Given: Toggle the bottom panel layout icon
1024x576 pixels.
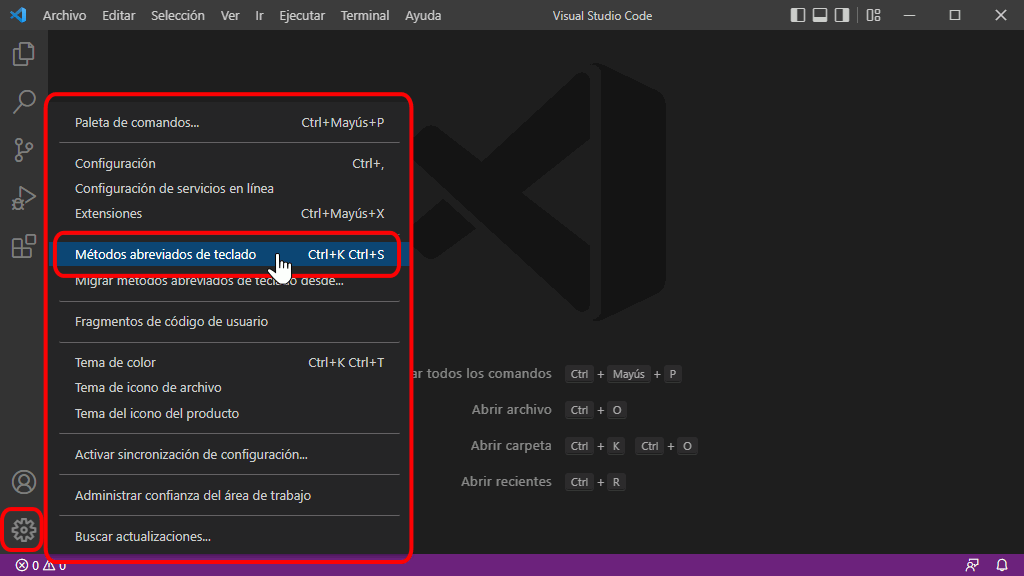Looking at the screenshot, I should tap(820, 15).
